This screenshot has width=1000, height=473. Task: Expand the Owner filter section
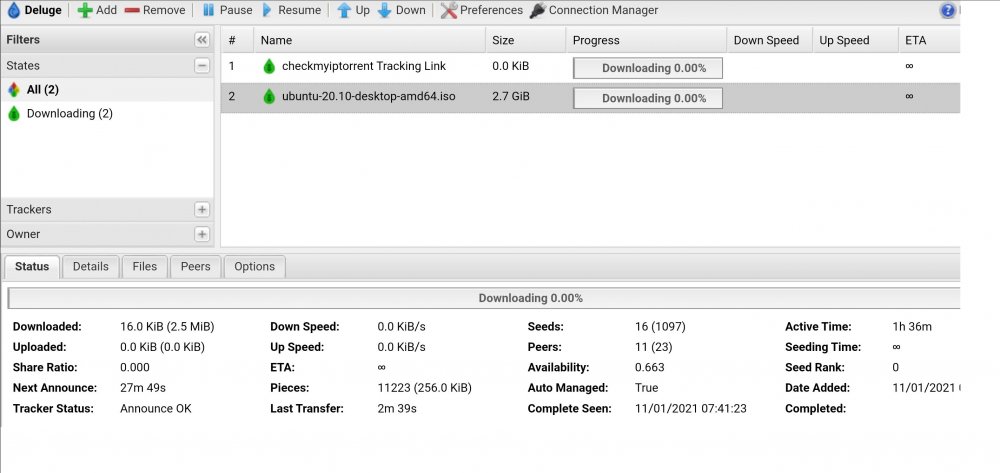tap(202, 234)
